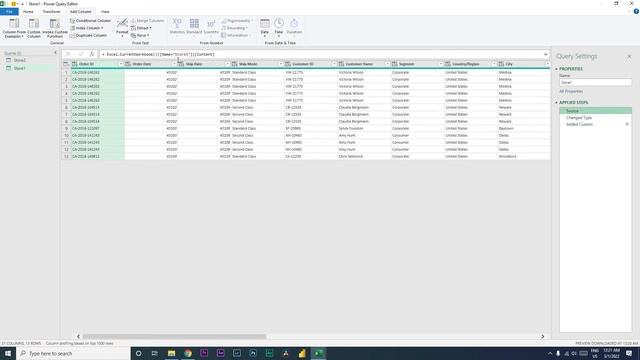Viewport: 640px width, 360px height.
Task: Click the Column From Examples icon
Action: pyautogui.click(x=14, y=24)
